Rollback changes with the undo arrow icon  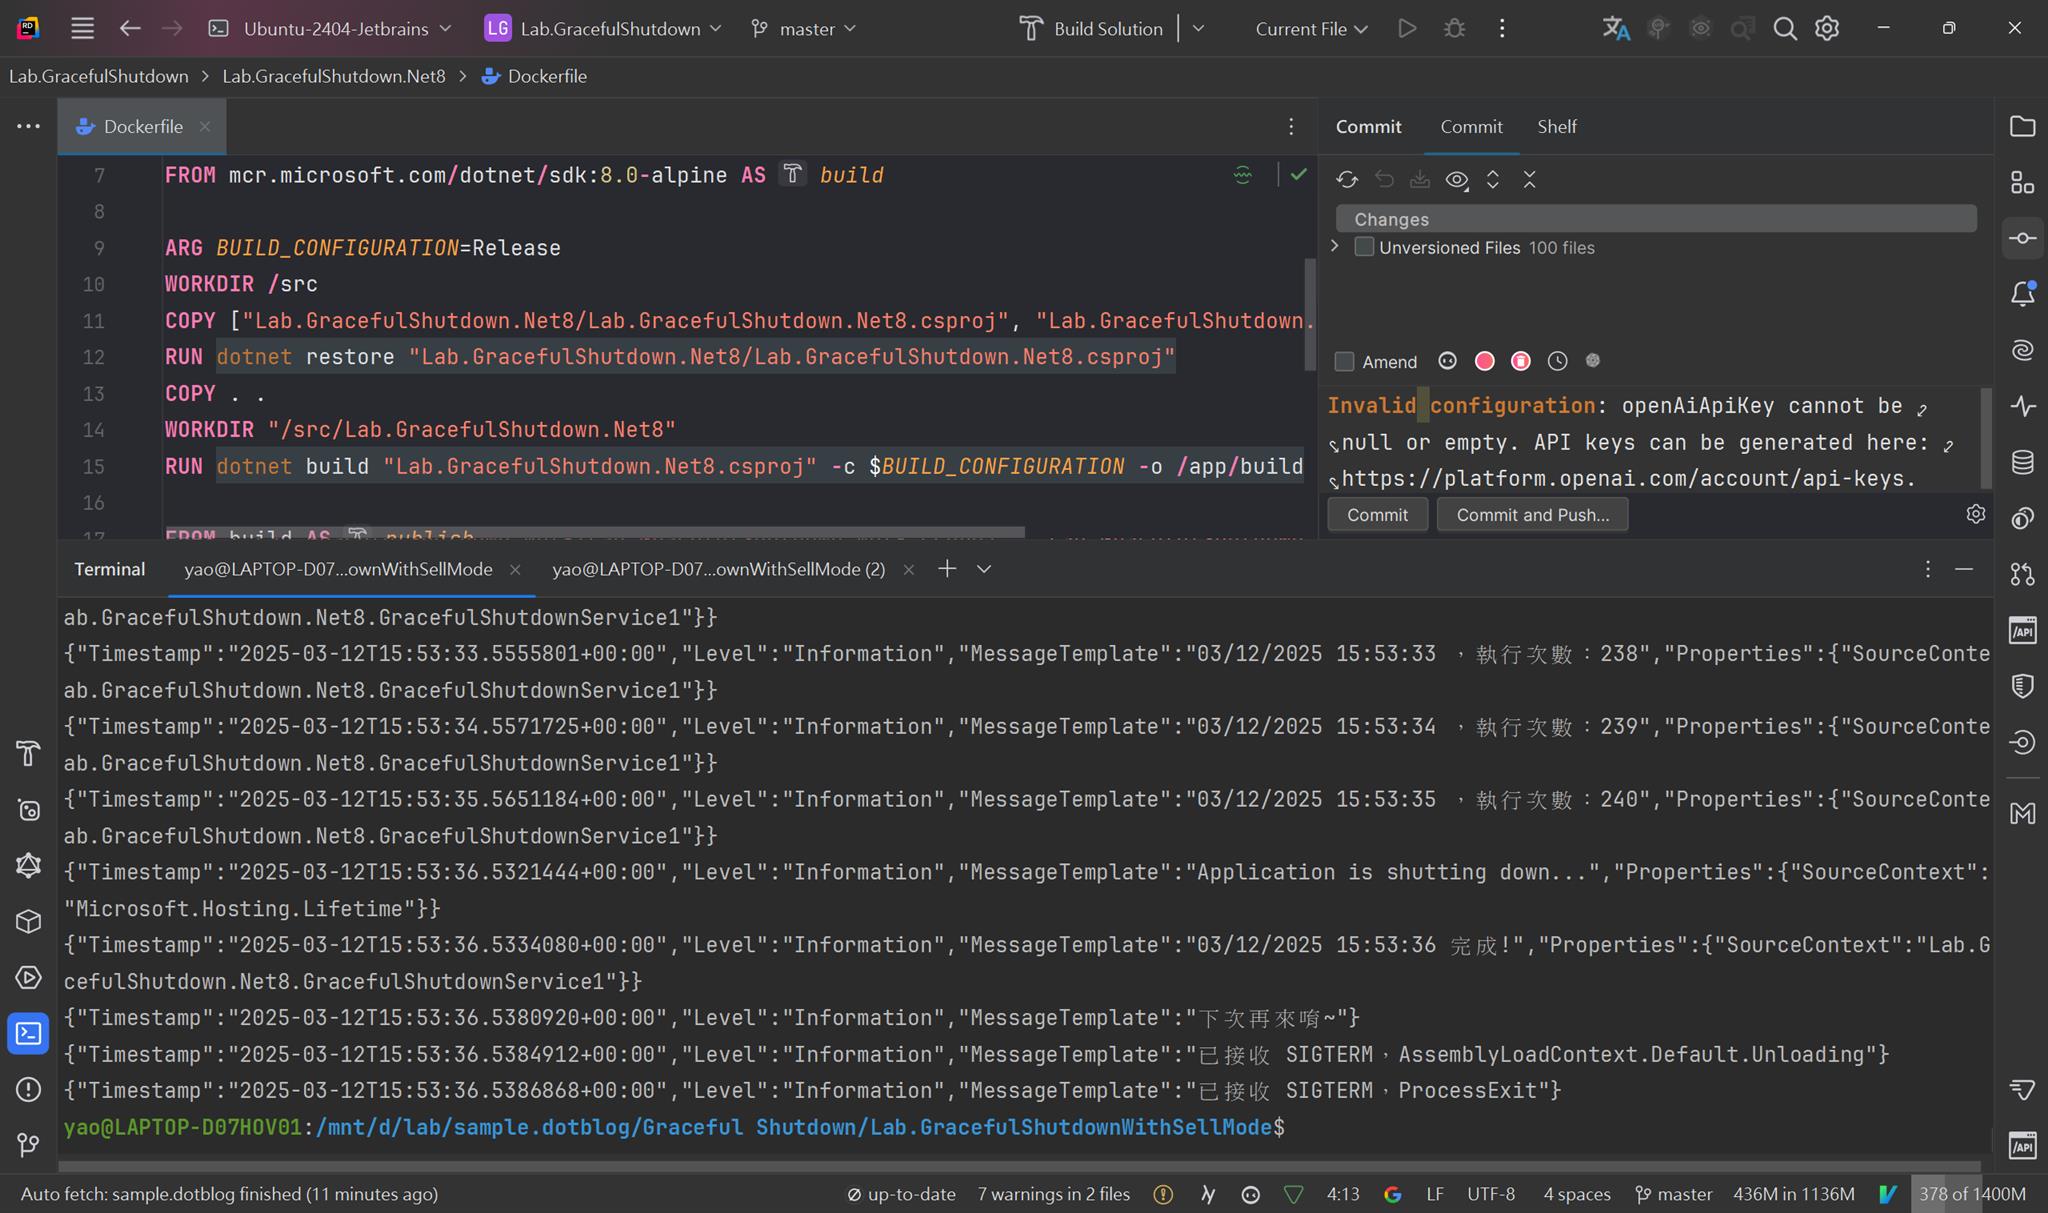(x=1384, y=179)
